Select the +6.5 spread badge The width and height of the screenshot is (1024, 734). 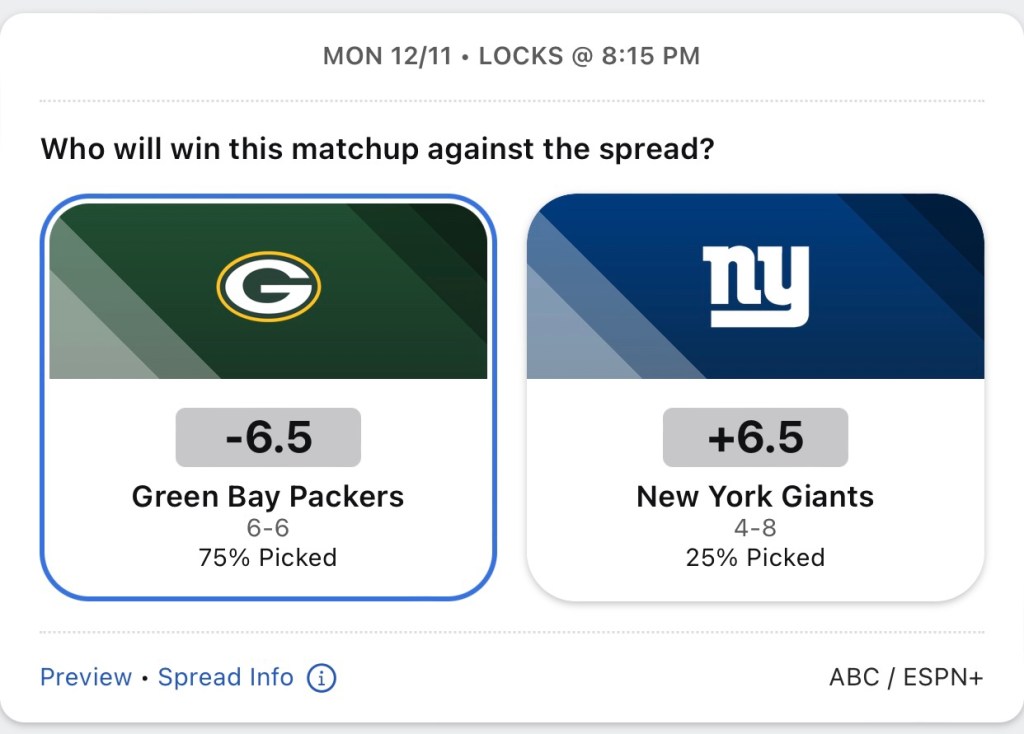click(755, 437)
